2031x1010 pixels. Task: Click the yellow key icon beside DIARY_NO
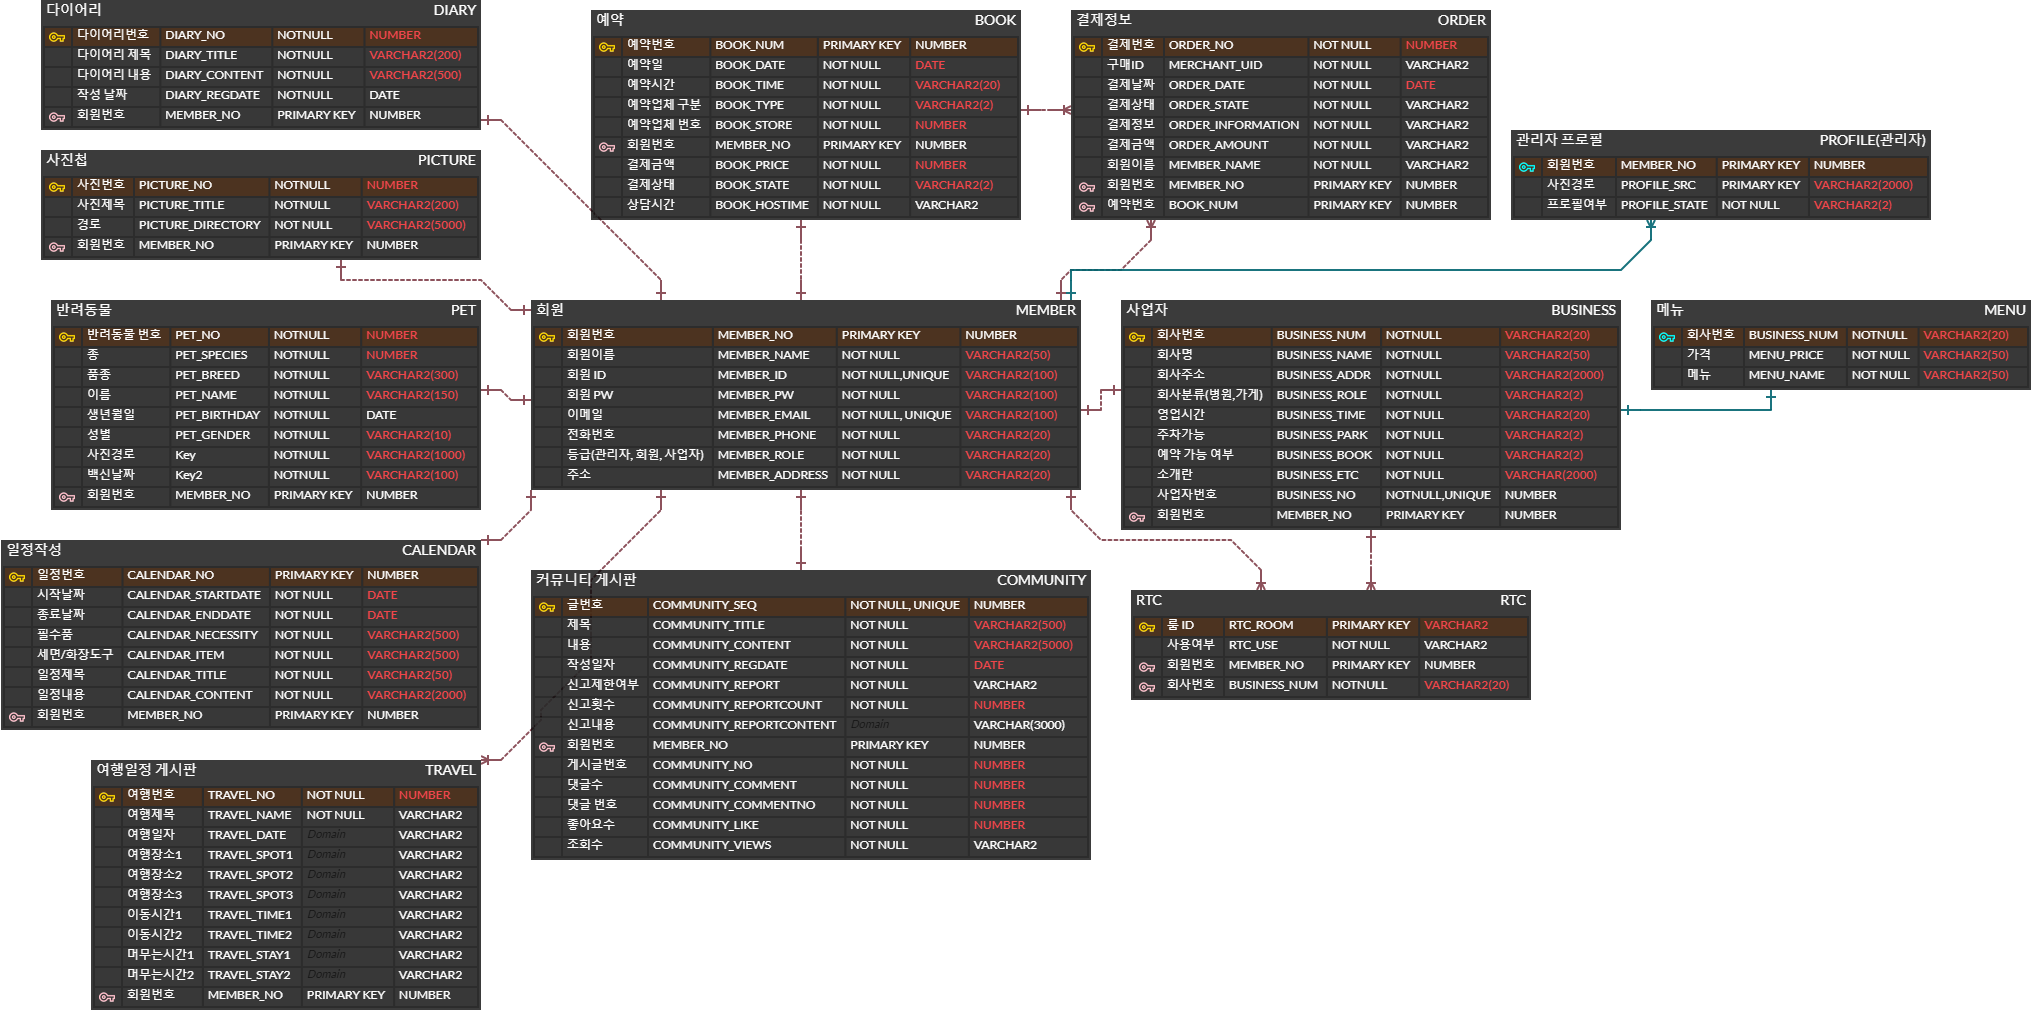(x=57, y=36)
